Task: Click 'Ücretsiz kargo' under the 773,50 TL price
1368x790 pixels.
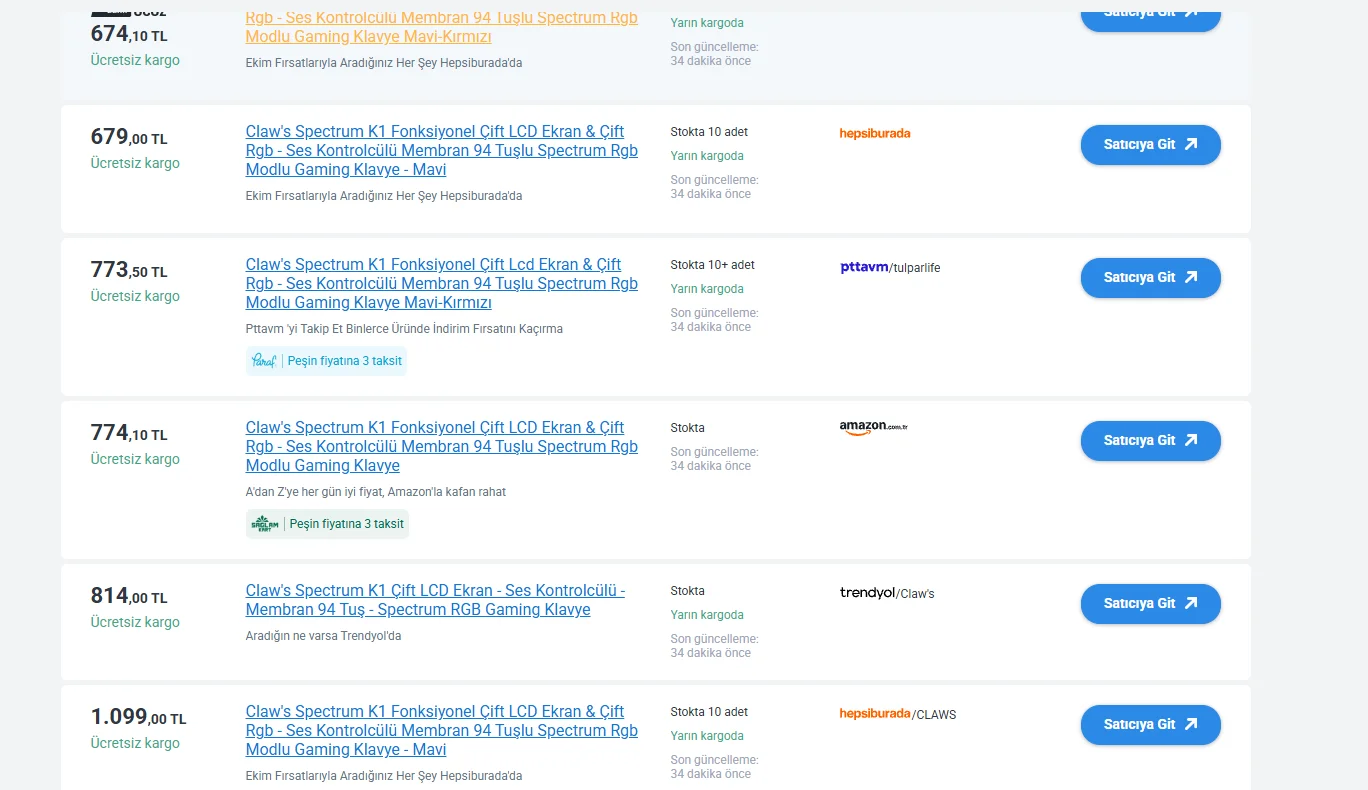Action: click(135, 296)
